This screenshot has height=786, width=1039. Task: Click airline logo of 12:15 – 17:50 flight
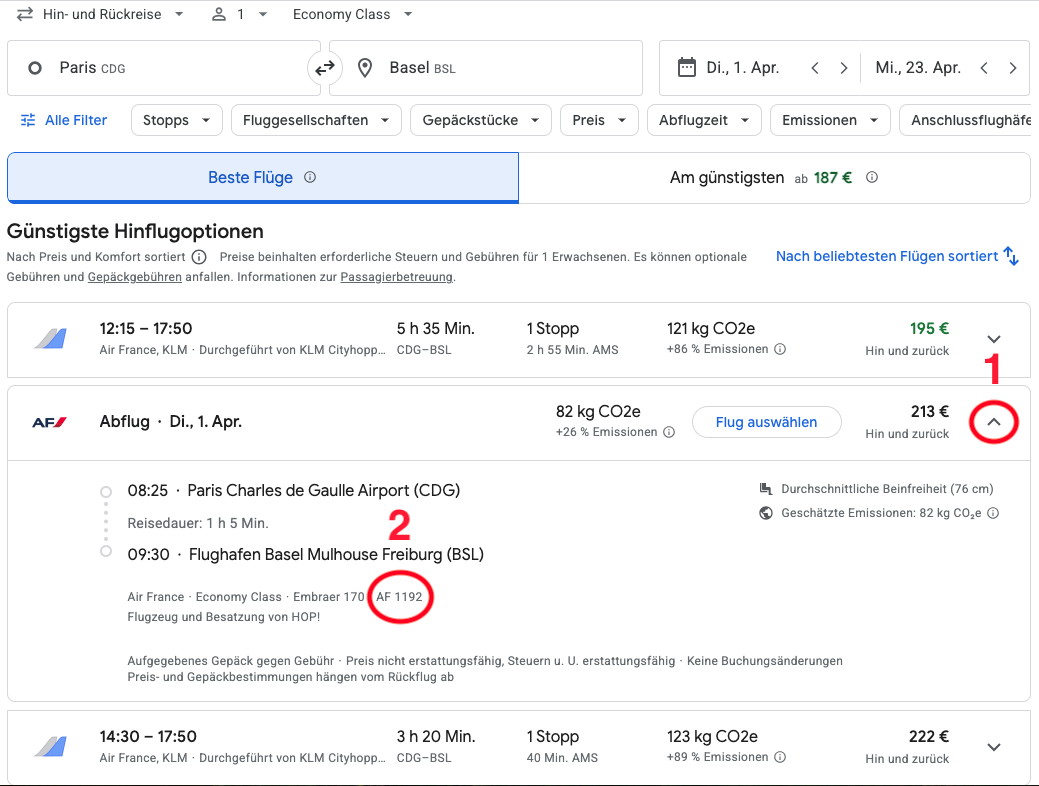tap(51, 339)
